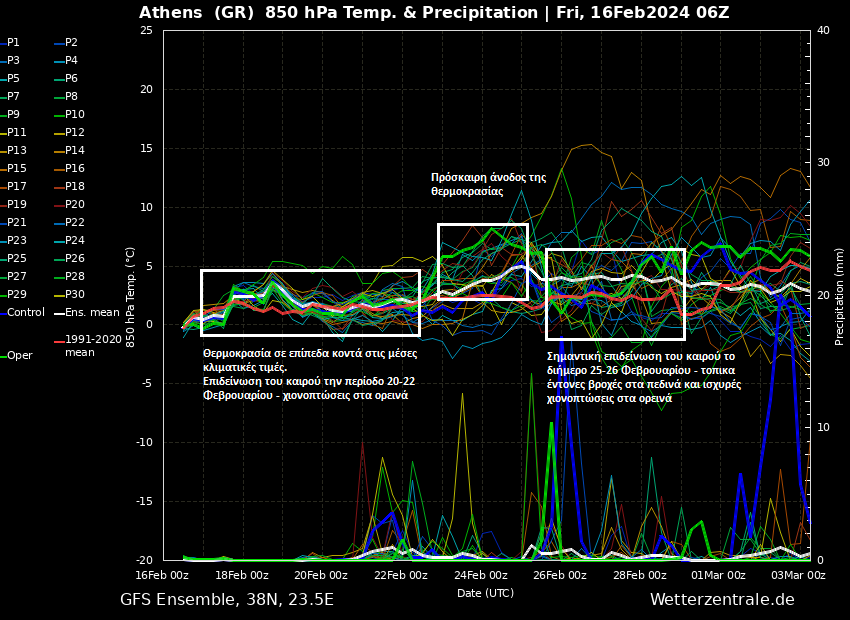Select the P10 legend entry
Screen dimensions: 850x620
point(74,115)
